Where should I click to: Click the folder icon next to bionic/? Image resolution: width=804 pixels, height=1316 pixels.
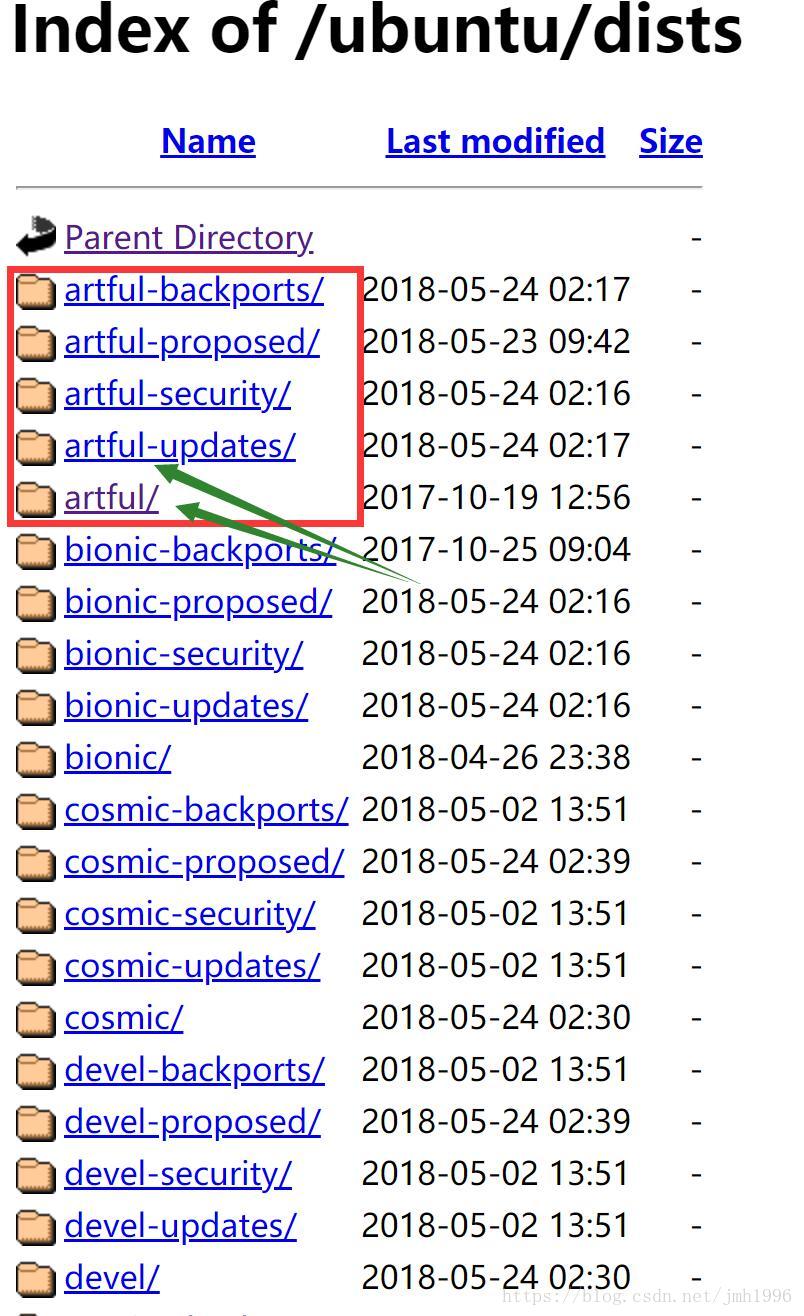pos(36,758)
